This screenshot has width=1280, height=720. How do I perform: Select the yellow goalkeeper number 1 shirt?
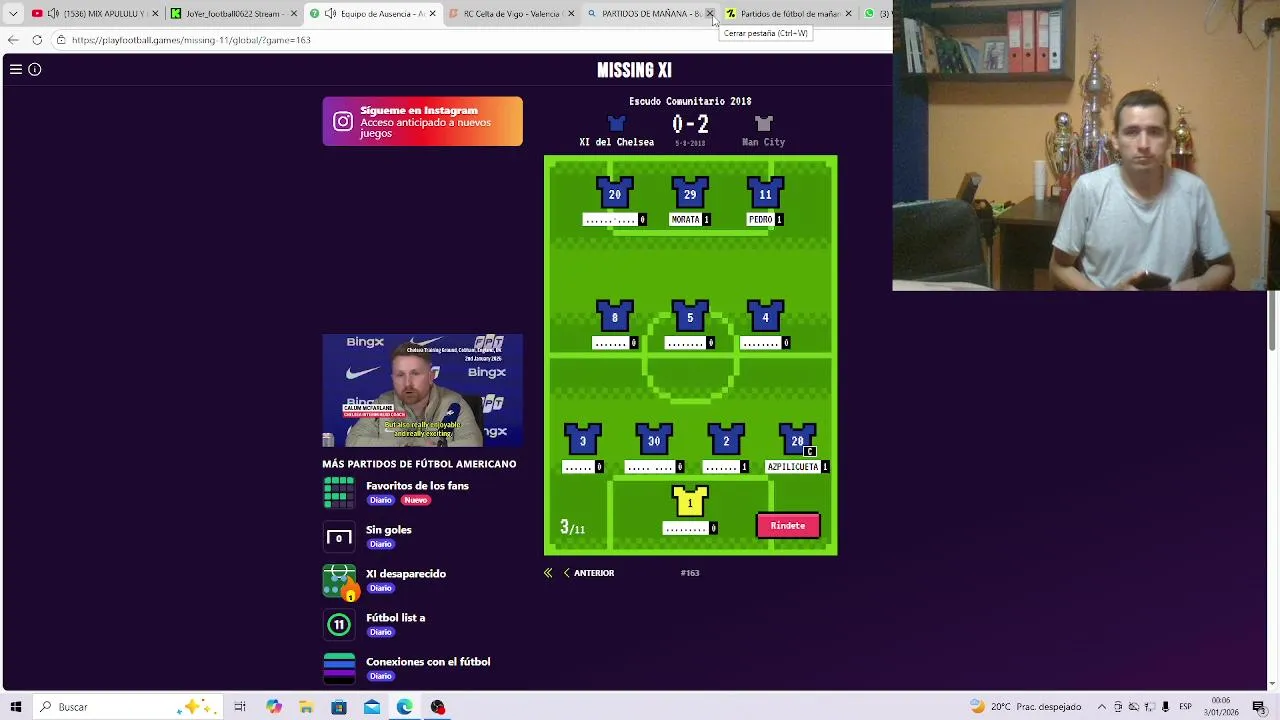tap(690, 502)
